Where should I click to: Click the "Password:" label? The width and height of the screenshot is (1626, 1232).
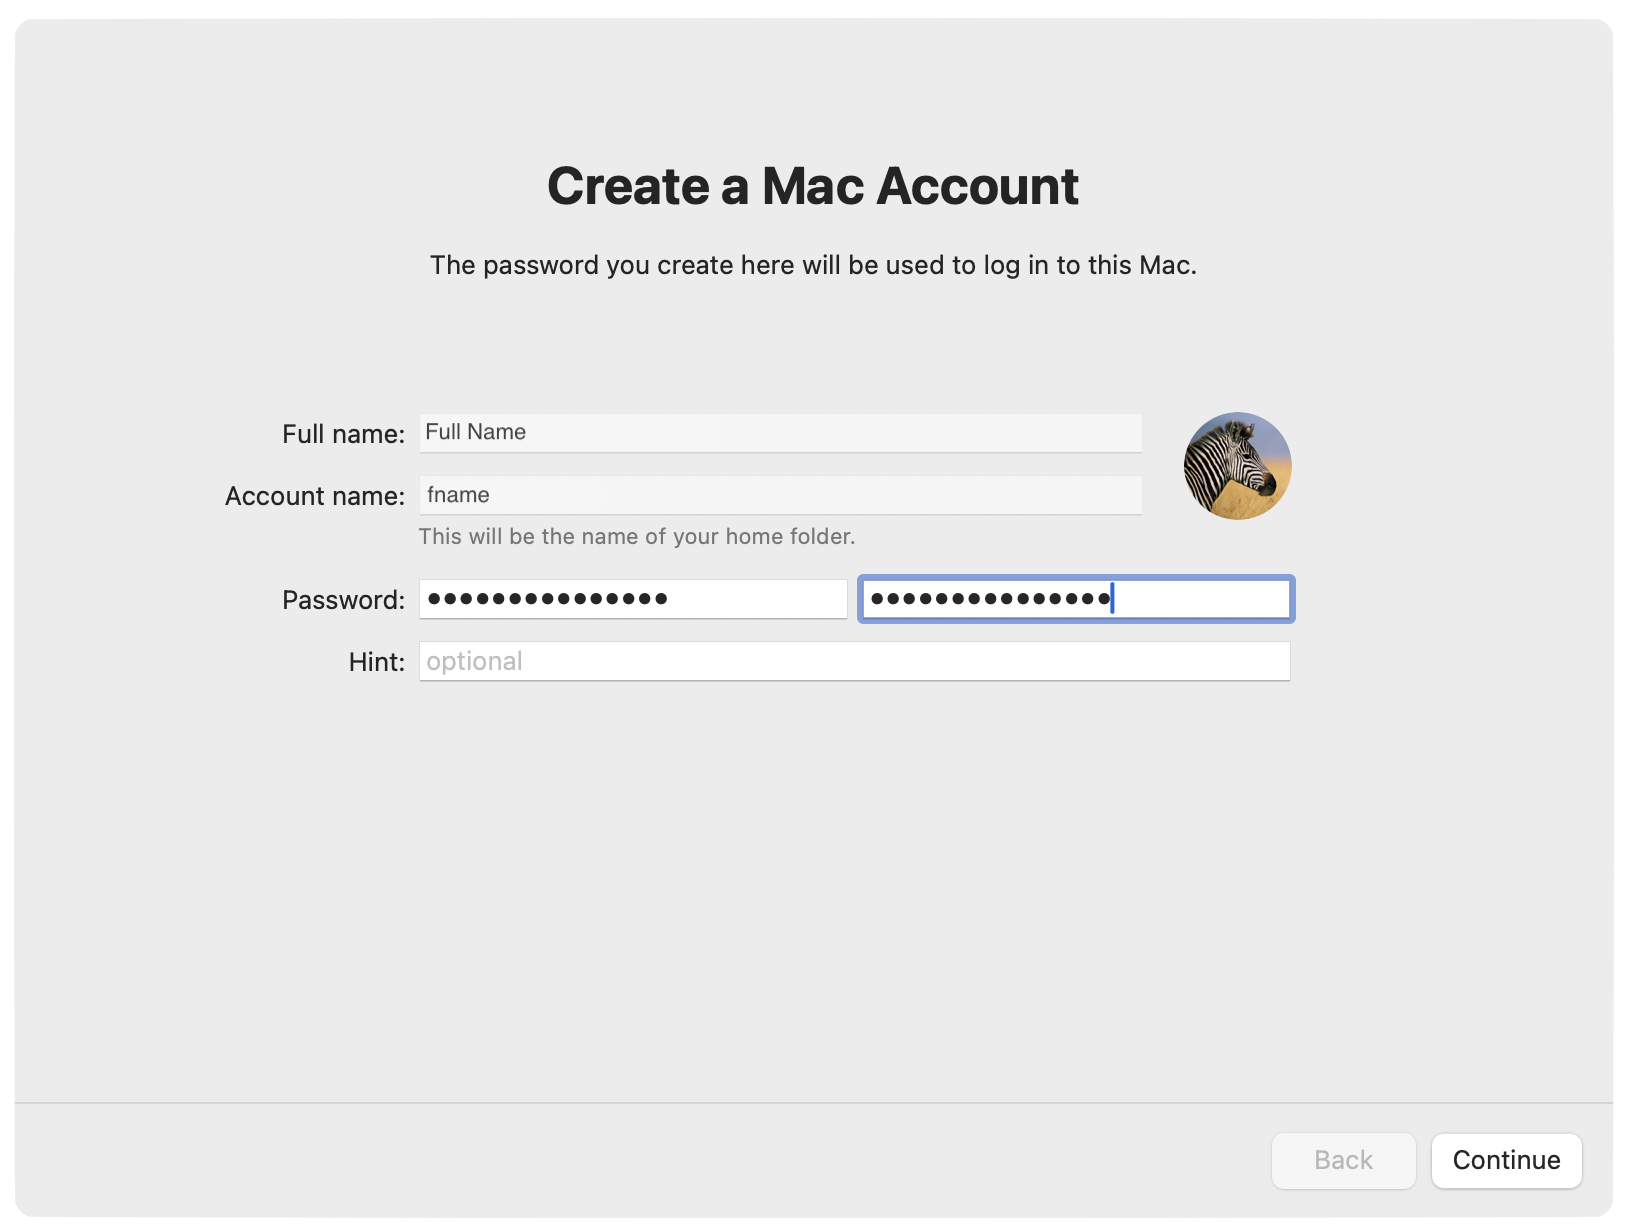(x=343, y=600)
